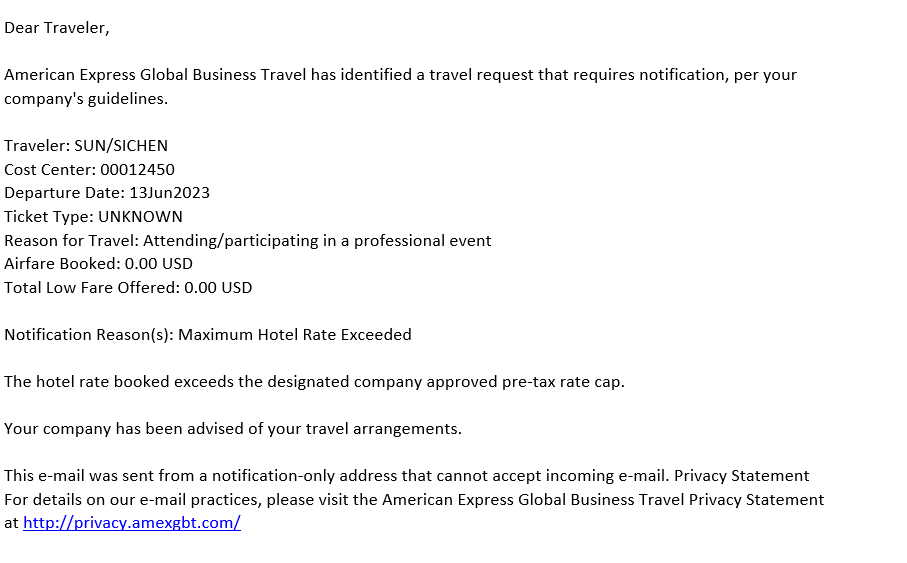The width and height of the screenshot is (907, 563).
Task: Click 'Maximum Hotel Rate Exceeded' text
Action: (x=294, y=334)
